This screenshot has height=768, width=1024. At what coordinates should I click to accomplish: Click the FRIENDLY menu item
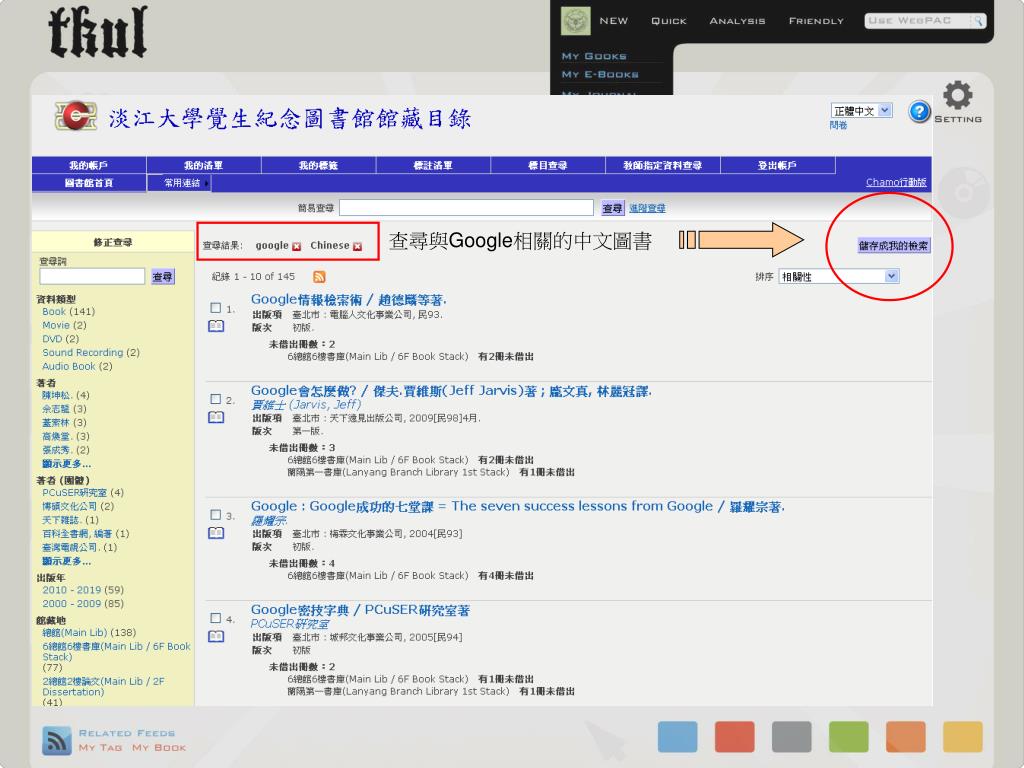[x=816, y=21]
